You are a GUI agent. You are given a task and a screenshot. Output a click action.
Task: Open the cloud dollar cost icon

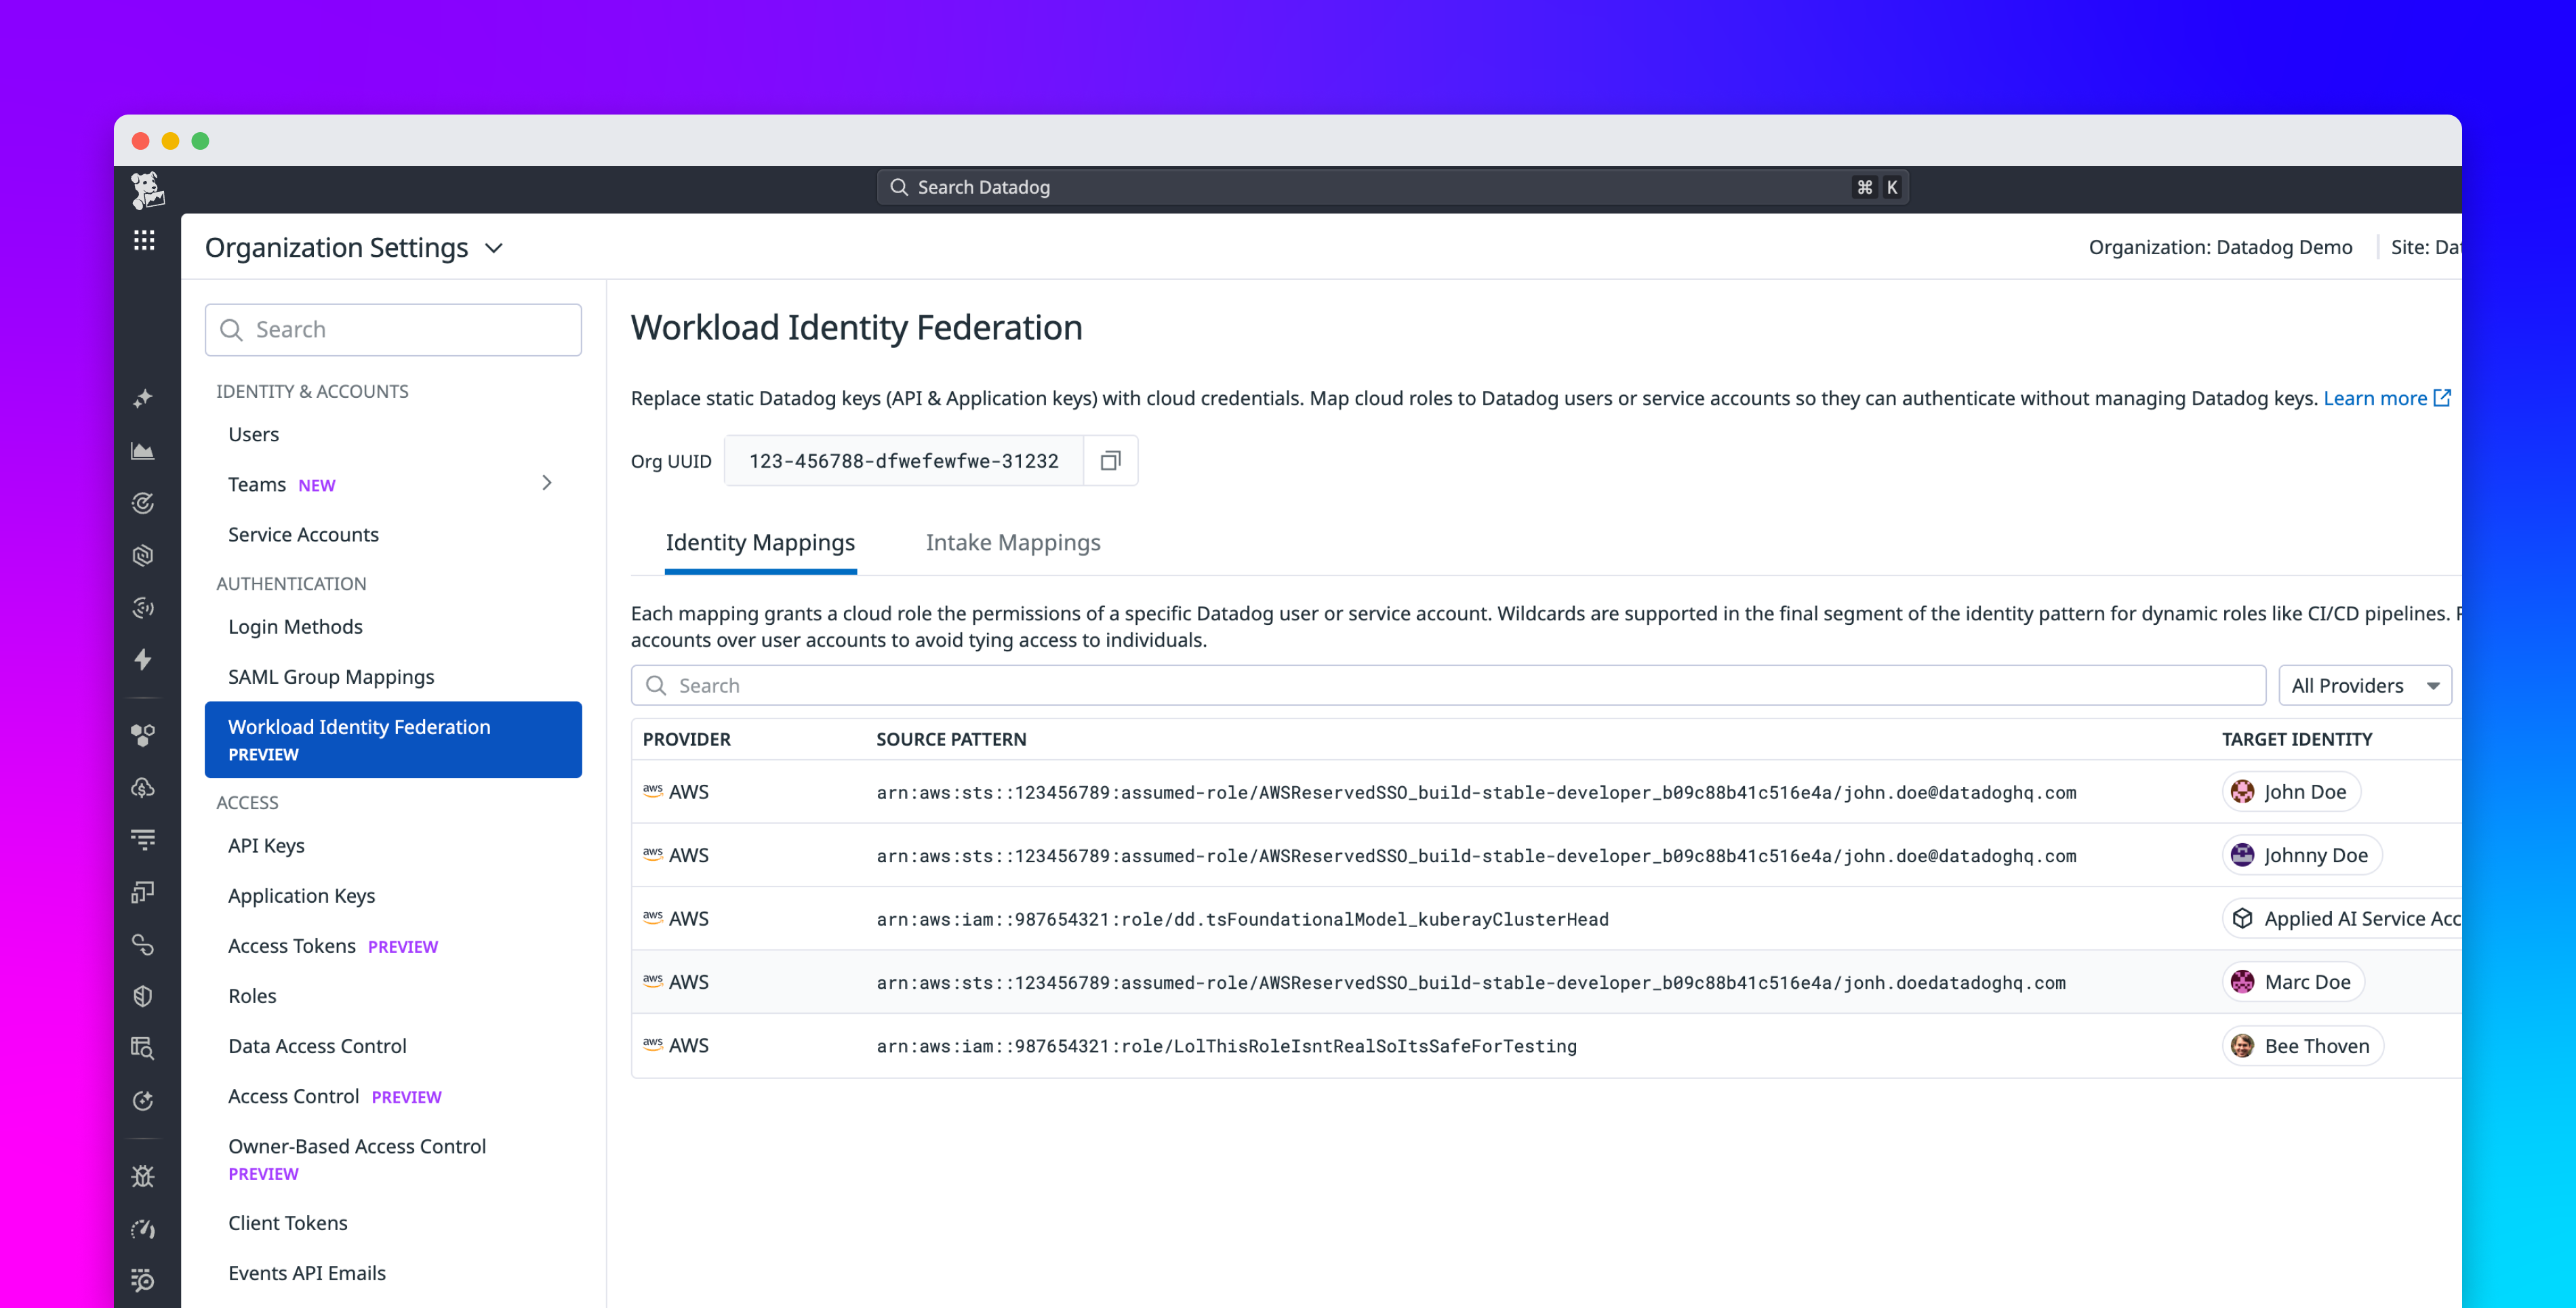pos(143,787)
